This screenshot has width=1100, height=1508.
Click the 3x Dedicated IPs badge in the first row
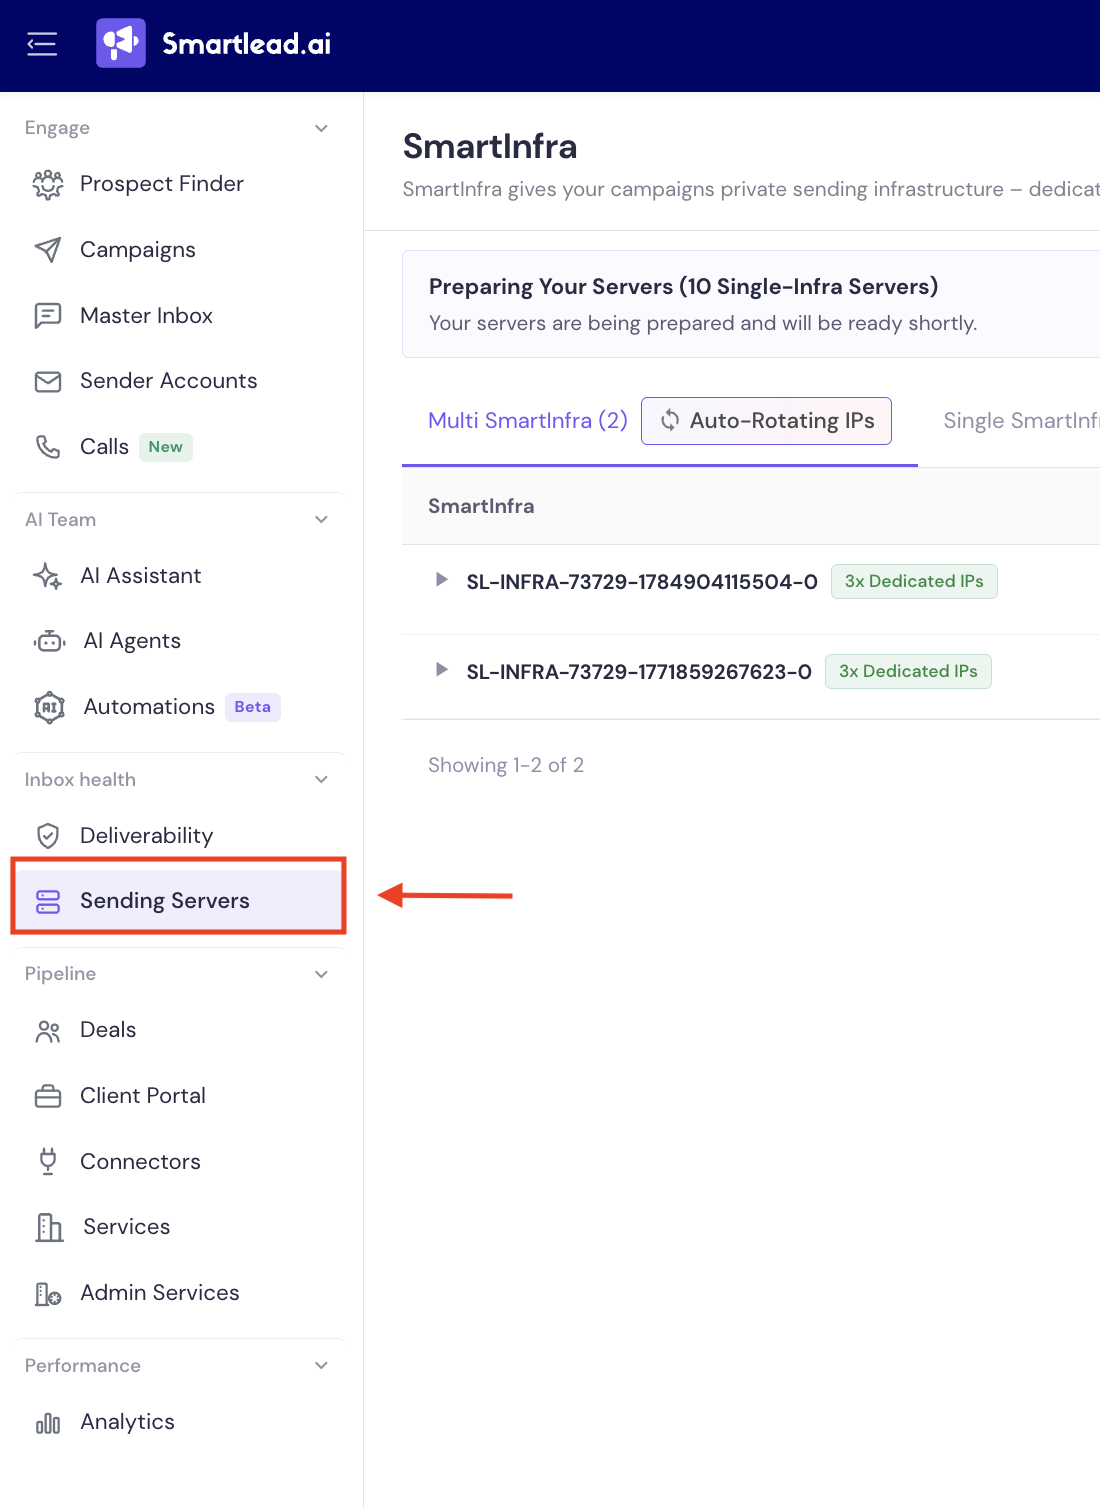(x=914, y=581)
